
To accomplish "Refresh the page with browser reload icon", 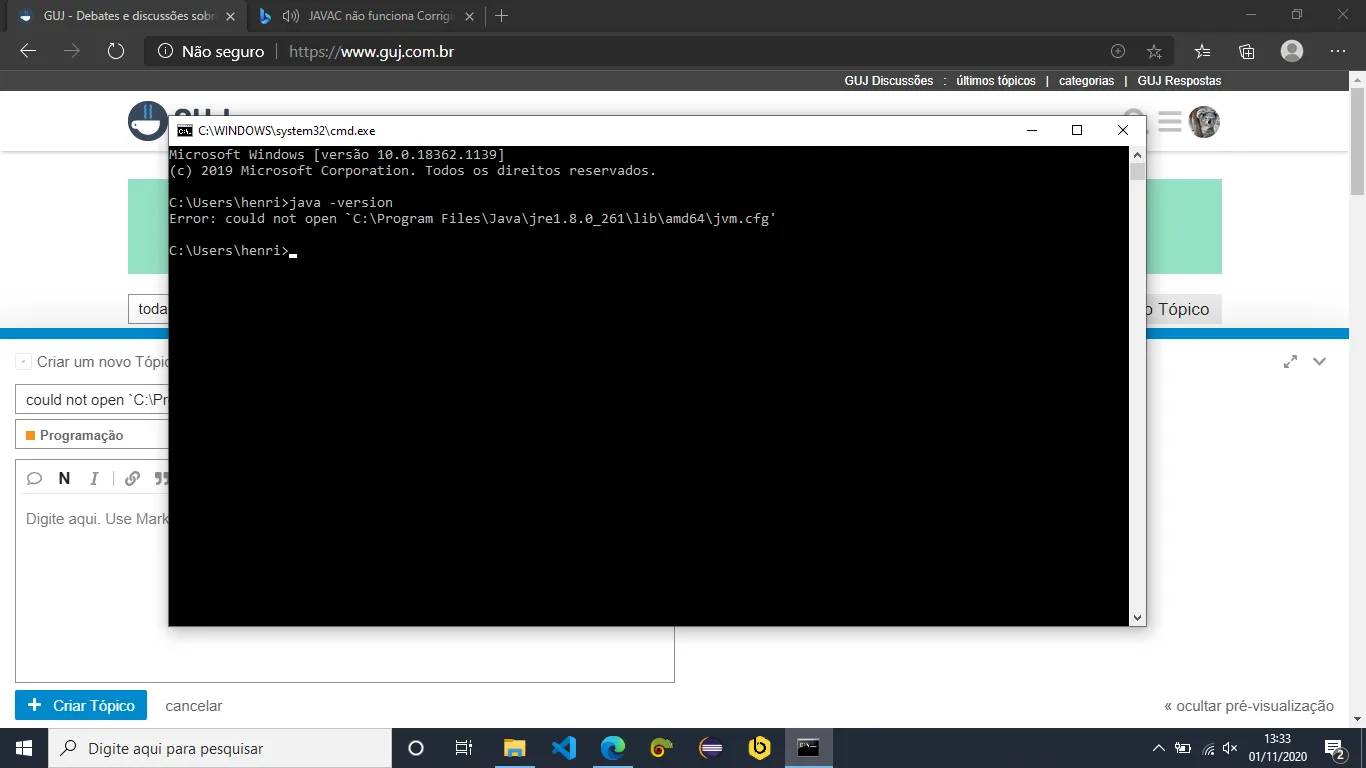I will click(115, 51).
